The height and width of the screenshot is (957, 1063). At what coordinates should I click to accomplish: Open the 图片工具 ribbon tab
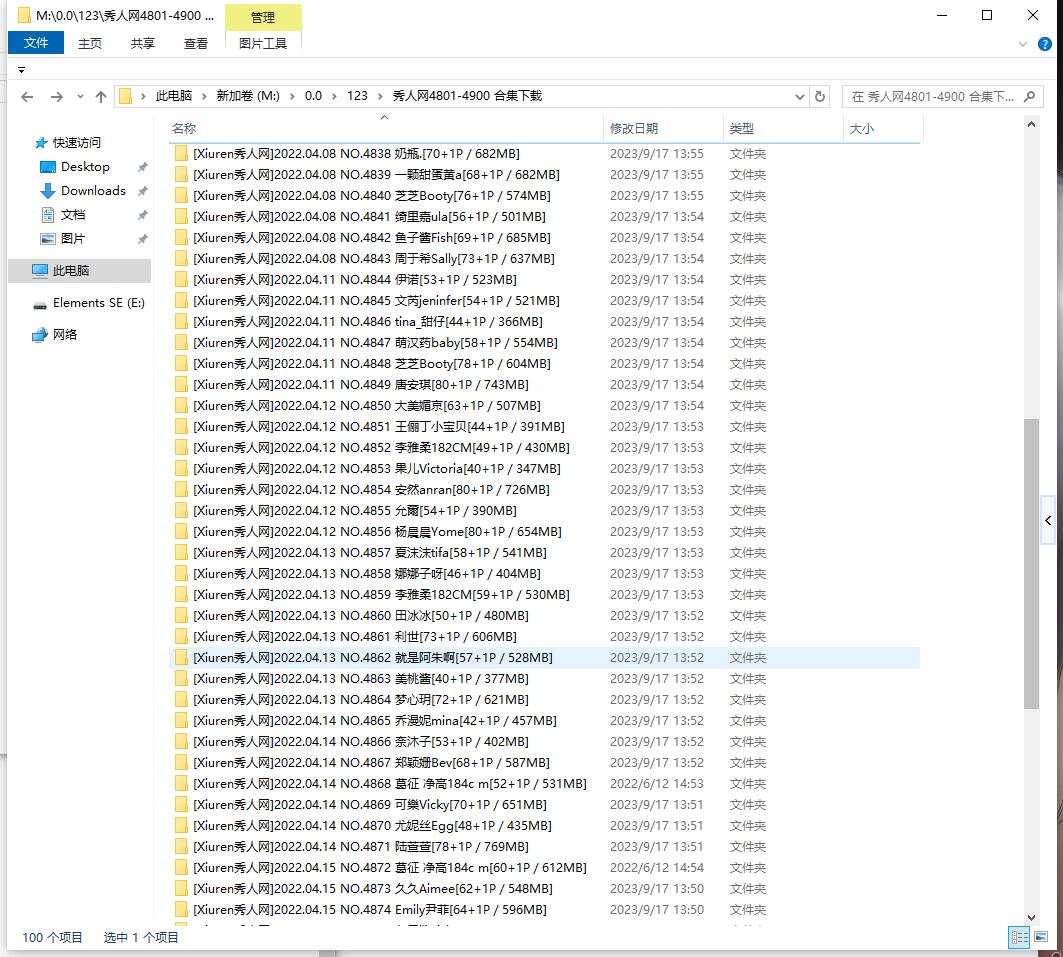pyautogui.click(x=263, y=43)
